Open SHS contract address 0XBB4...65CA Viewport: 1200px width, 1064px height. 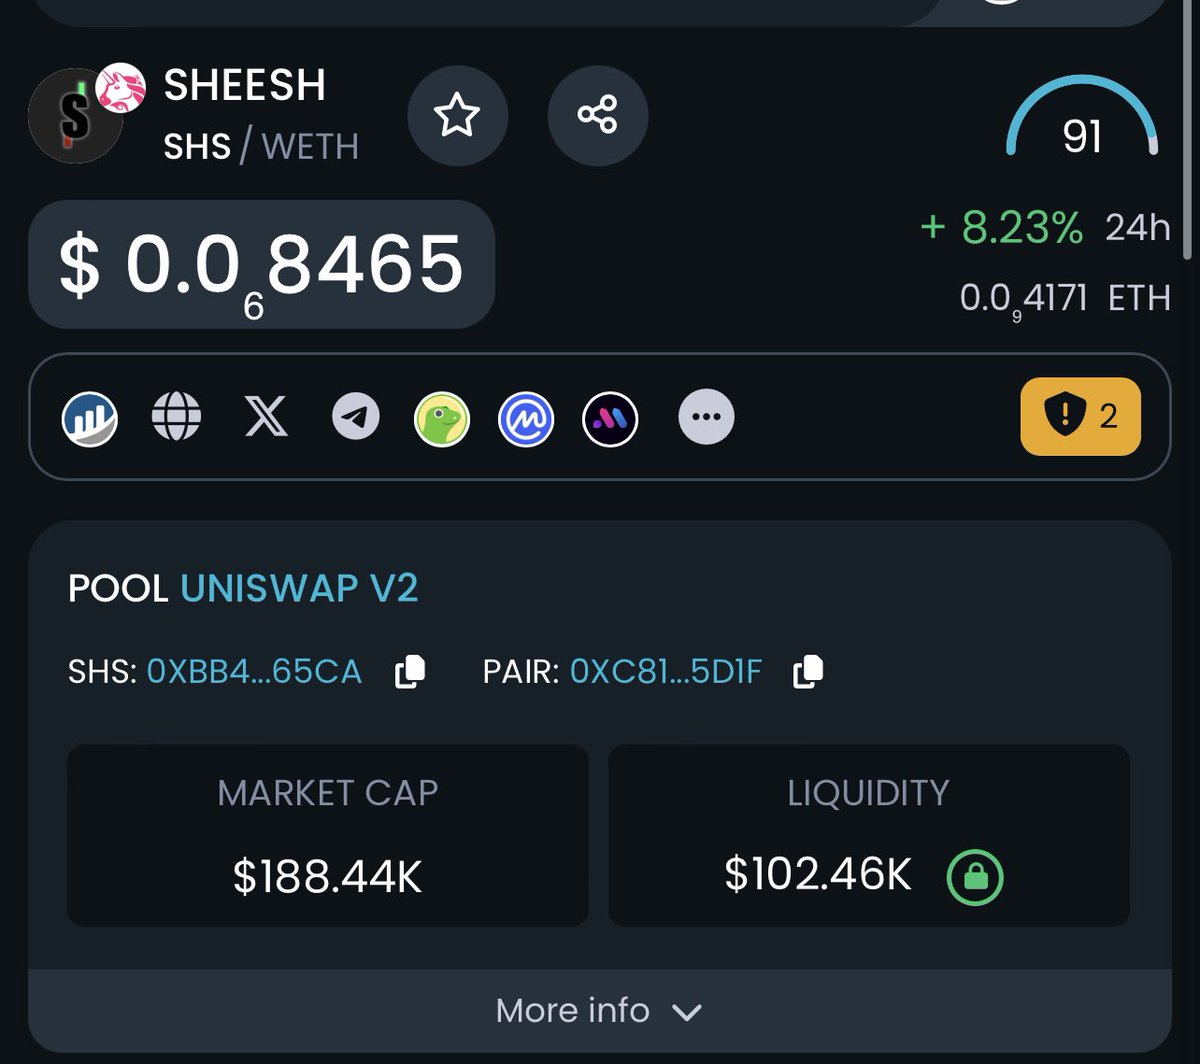click(x=254, y=671)
